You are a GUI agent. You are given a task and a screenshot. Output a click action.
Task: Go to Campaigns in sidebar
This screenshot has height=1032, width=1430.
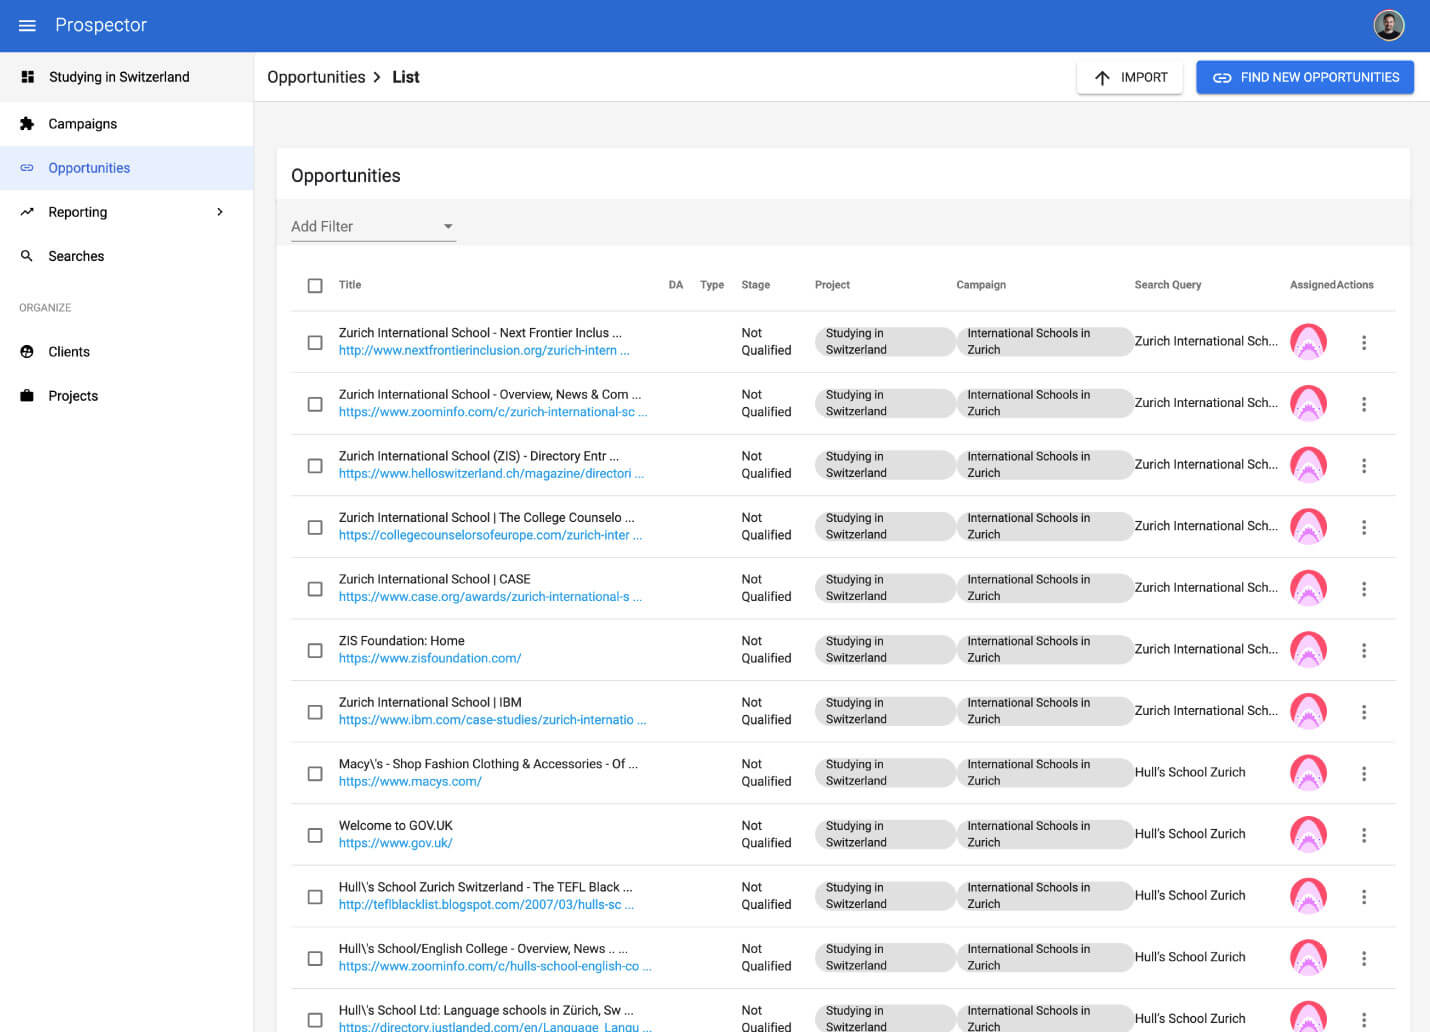pyautogui.click(x=126, y=124)
